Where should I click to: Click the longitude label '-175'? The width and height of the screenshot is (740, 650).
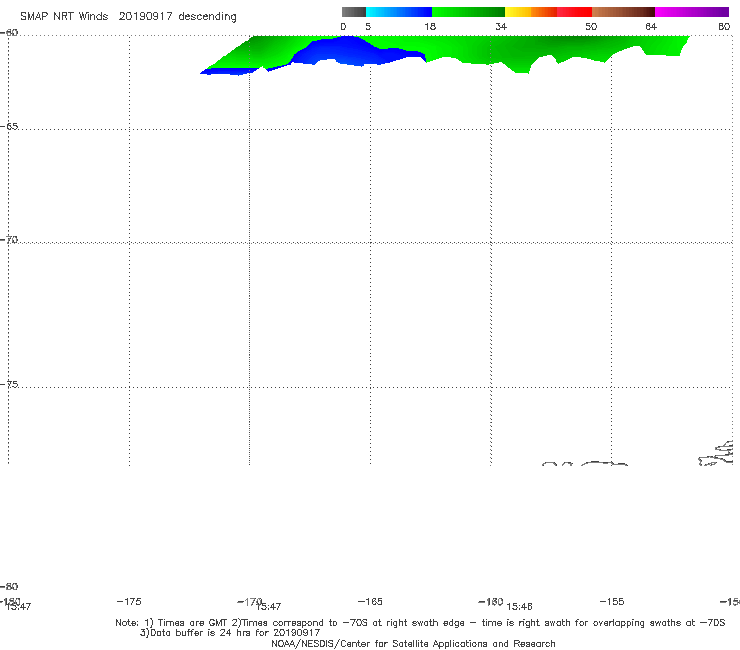pyautogui.click(x=129, y=601)
